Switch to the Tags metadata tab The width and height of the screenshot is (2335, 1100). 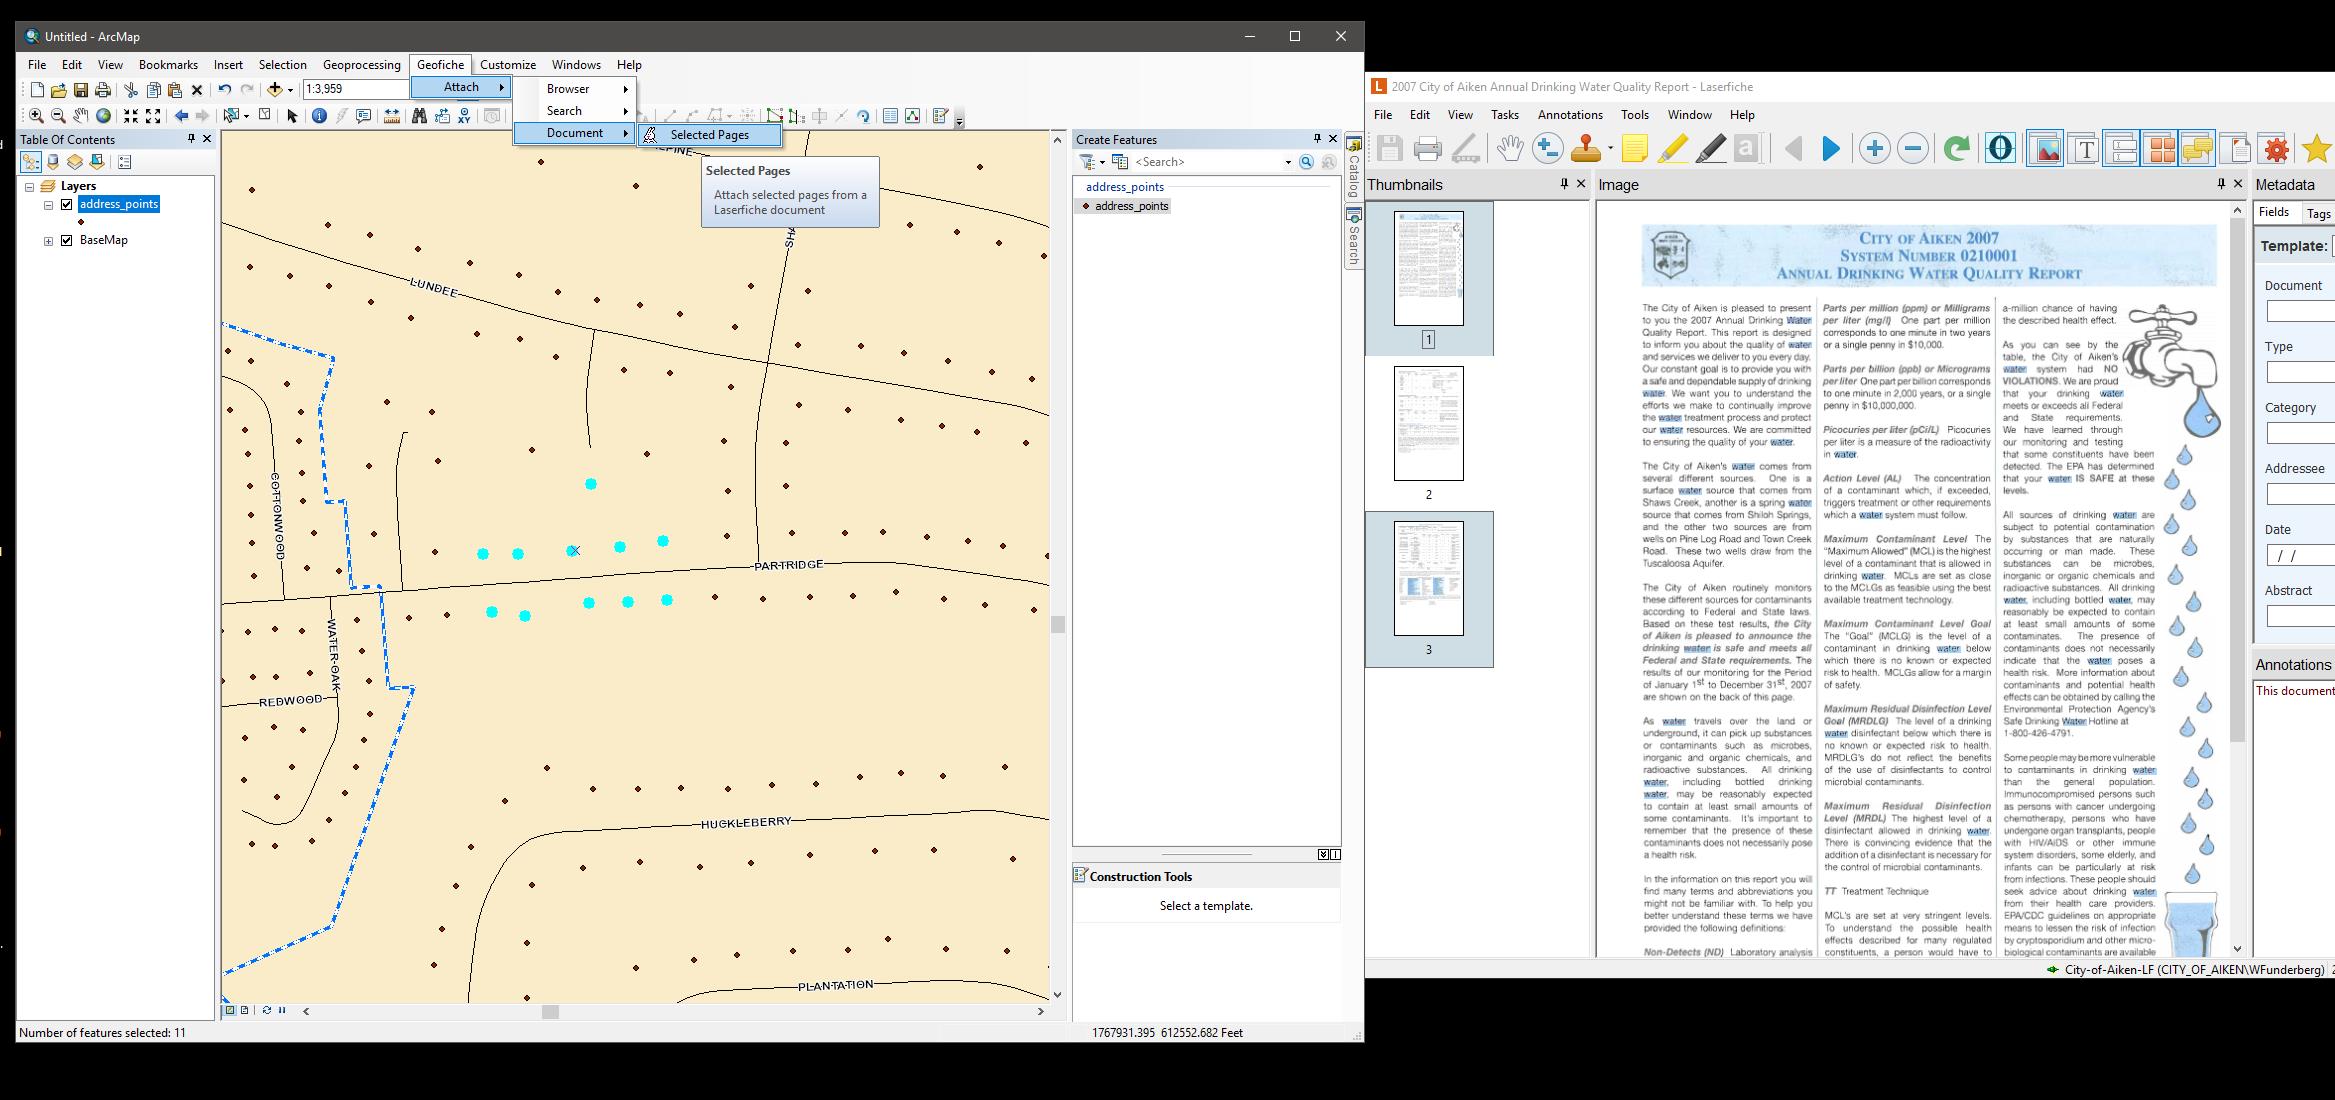pyautogui.click(x=2318, y=213)
